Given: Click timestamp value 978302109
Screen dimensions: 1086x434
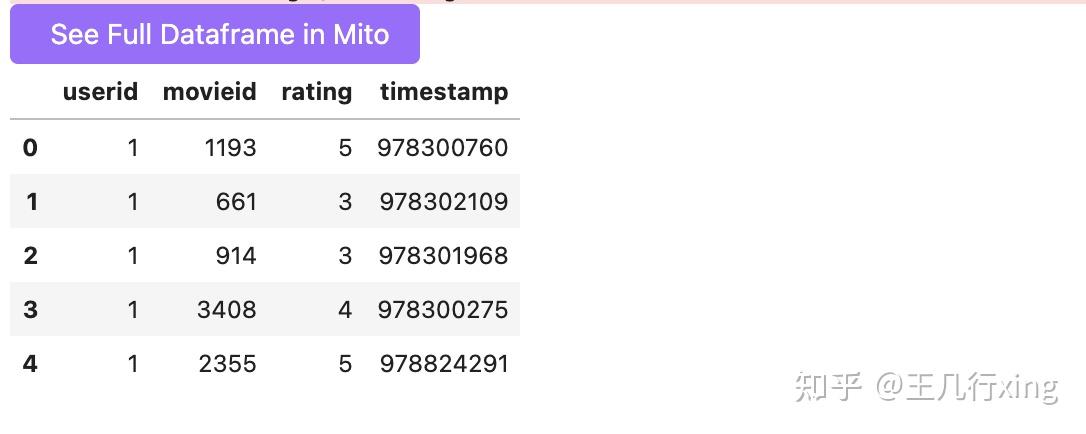Looking at the screenshot, I should tap(444, 202).
